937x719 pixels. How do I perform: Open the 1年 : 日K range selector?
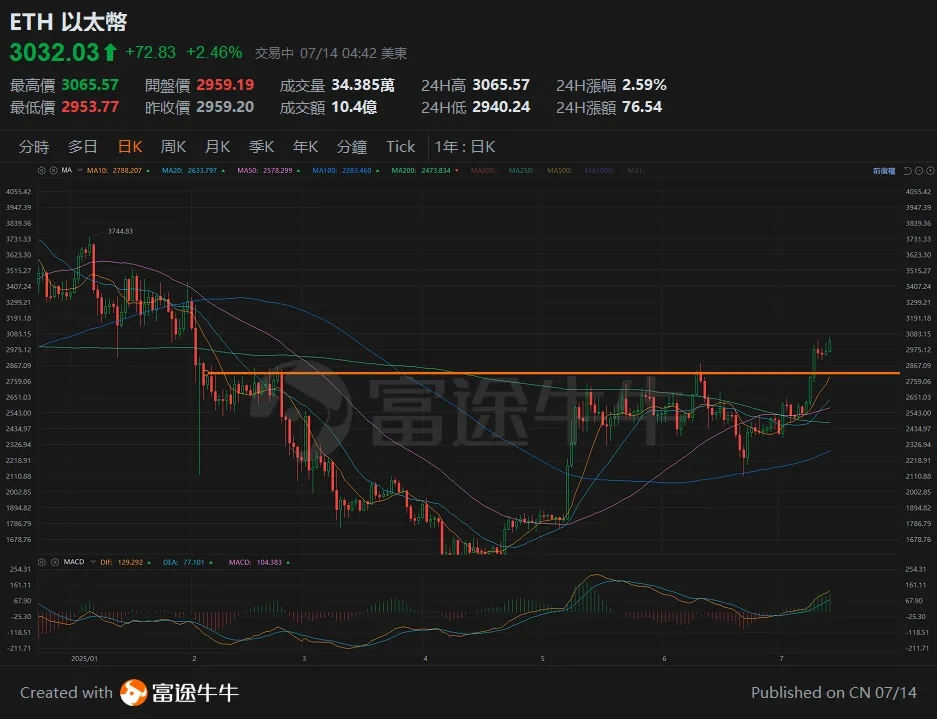(465, 146)
